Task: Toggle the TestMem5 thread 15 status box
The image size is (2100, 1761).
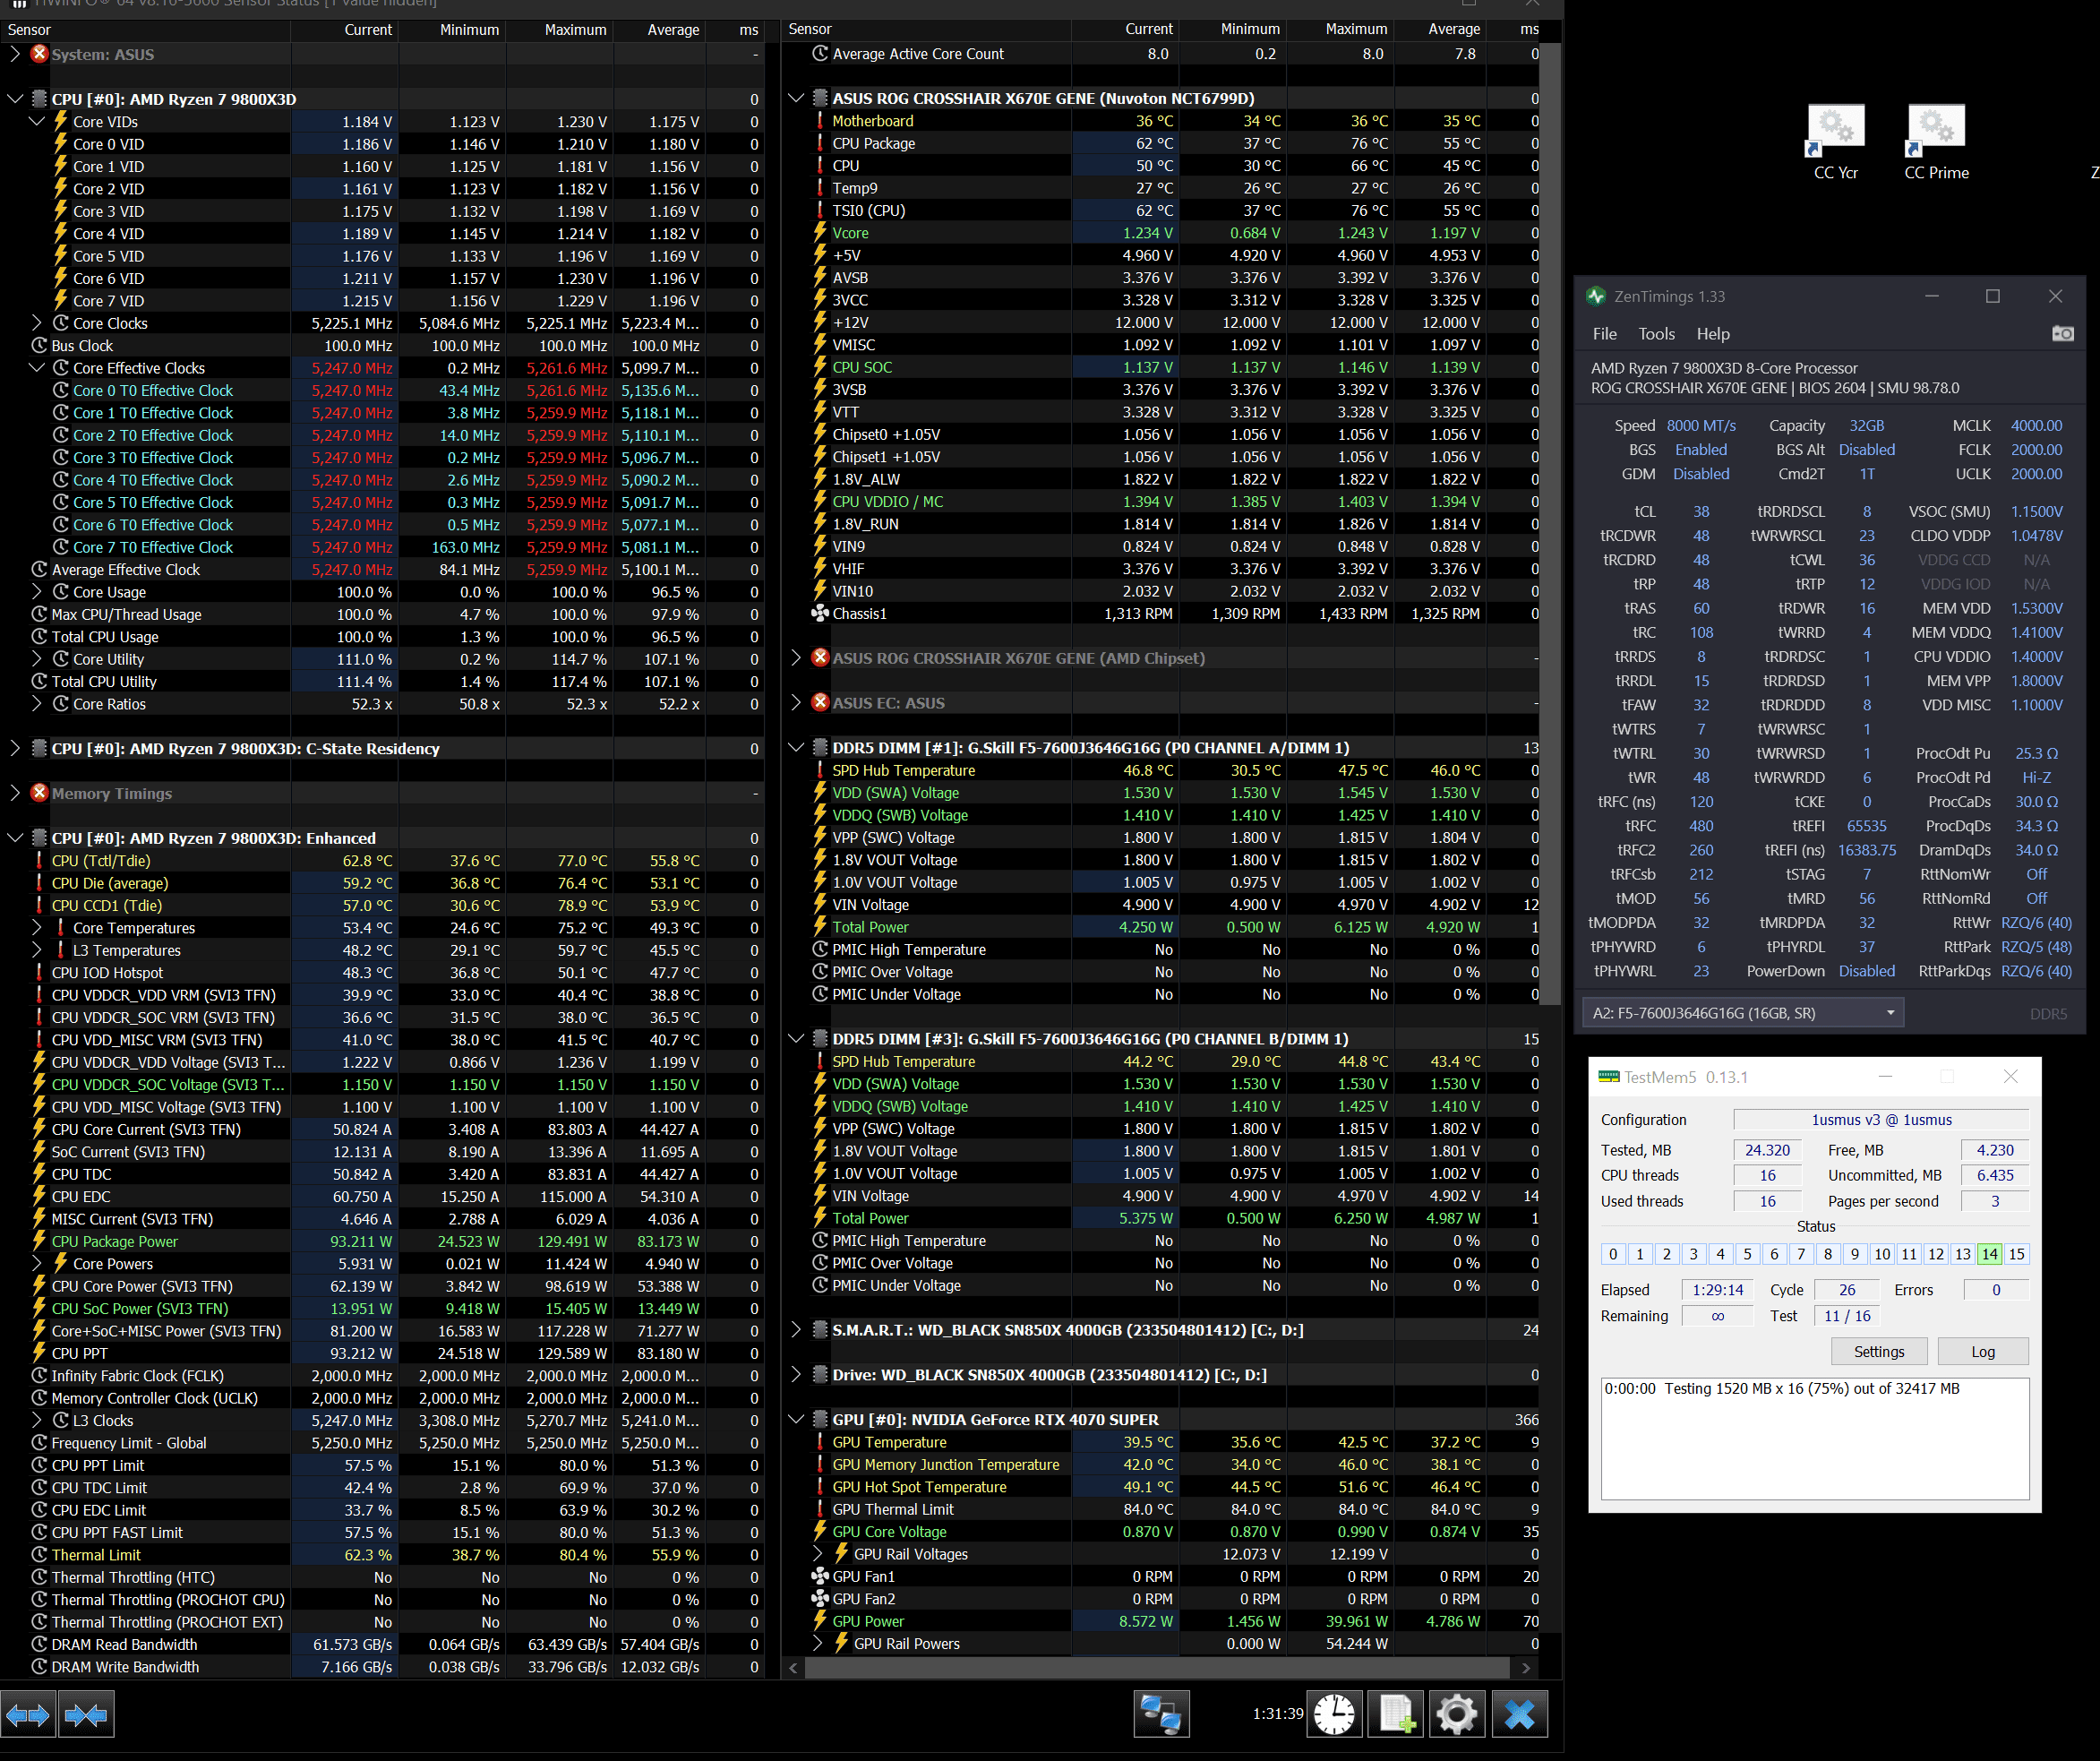Action: [2016, 1254]
